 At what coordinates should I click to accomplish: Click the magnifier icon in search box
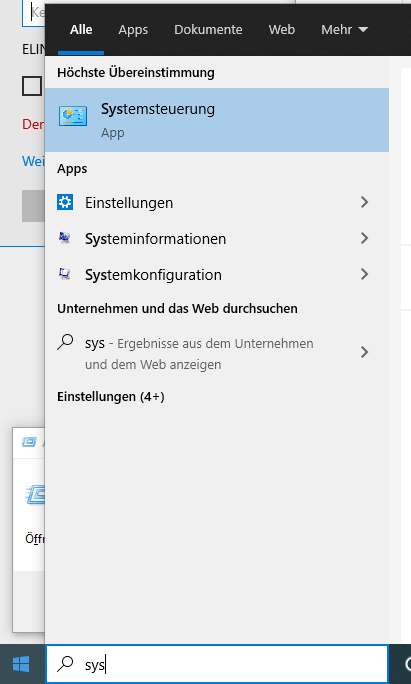[x=65, y=664]
